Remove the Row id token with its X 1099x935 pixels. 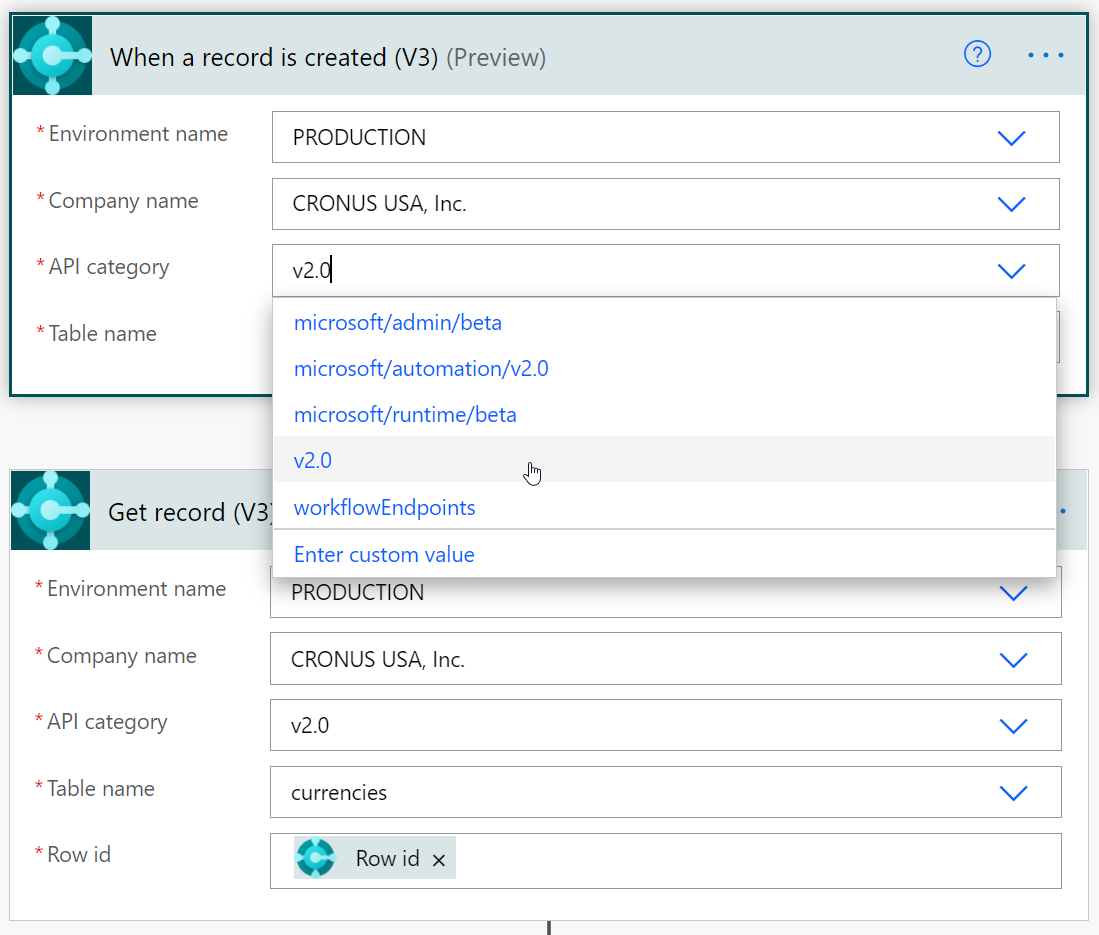439,860
